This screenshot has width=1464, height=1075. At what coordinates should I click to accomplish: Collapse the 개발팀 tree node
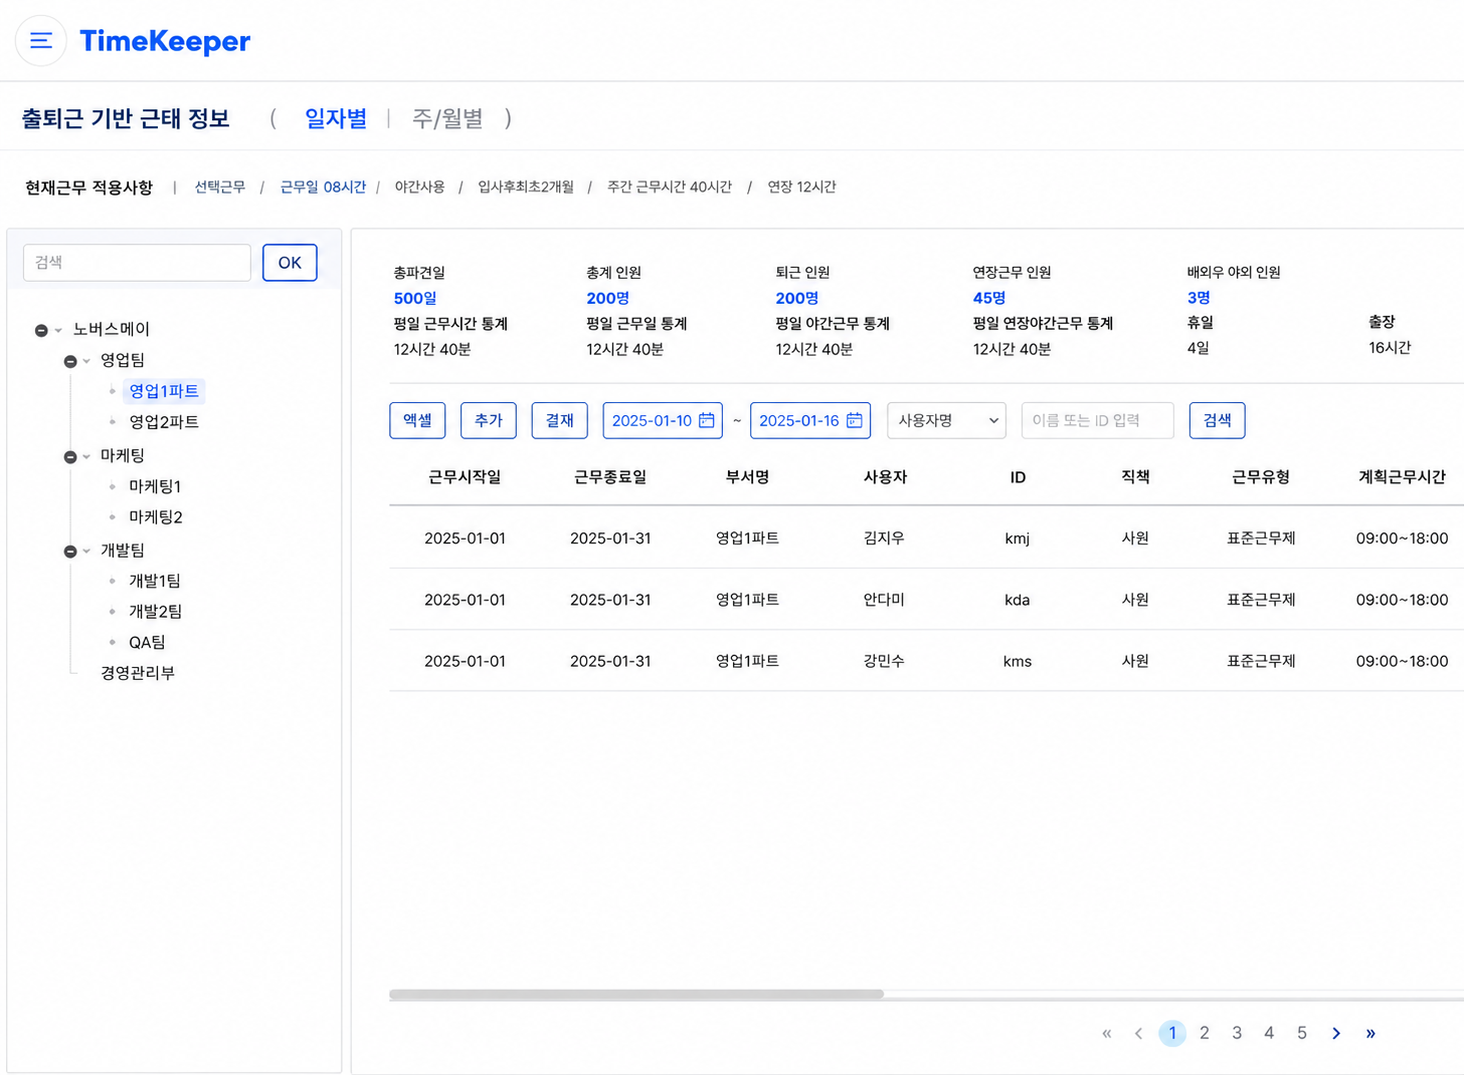[x=70, y=551]
